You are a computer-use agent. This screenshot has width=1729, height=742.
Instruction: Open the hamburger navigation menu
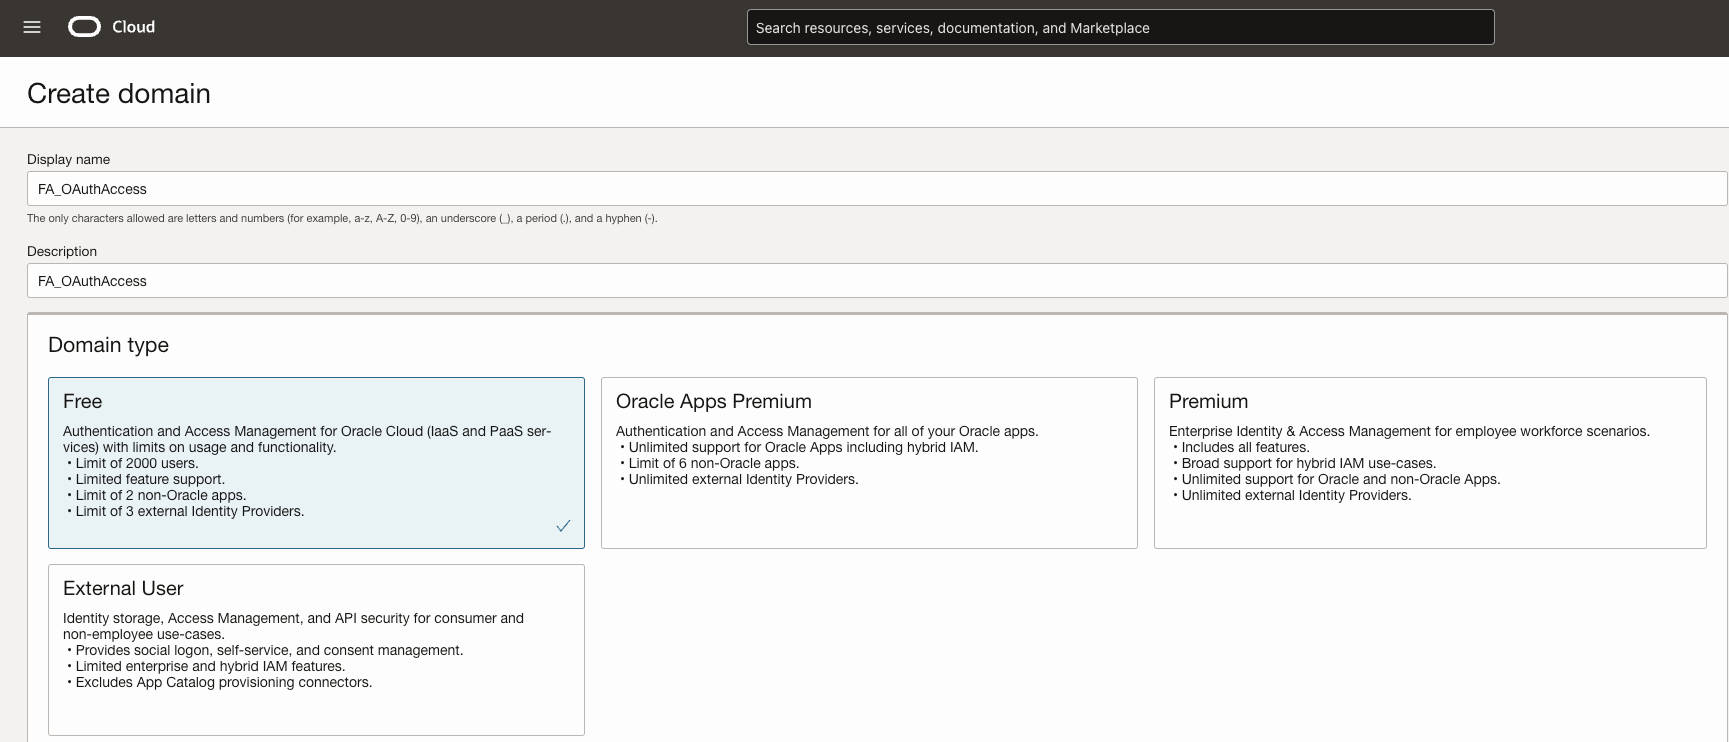coord(32,27)
